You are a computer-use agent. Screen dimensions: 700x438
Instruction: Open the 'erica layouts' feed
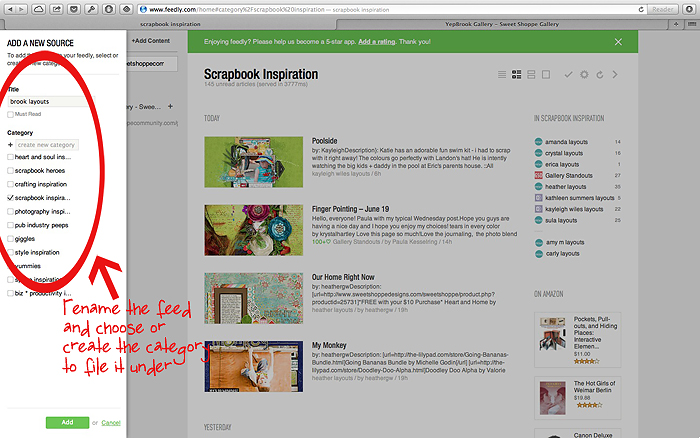(x=562, y=164)
